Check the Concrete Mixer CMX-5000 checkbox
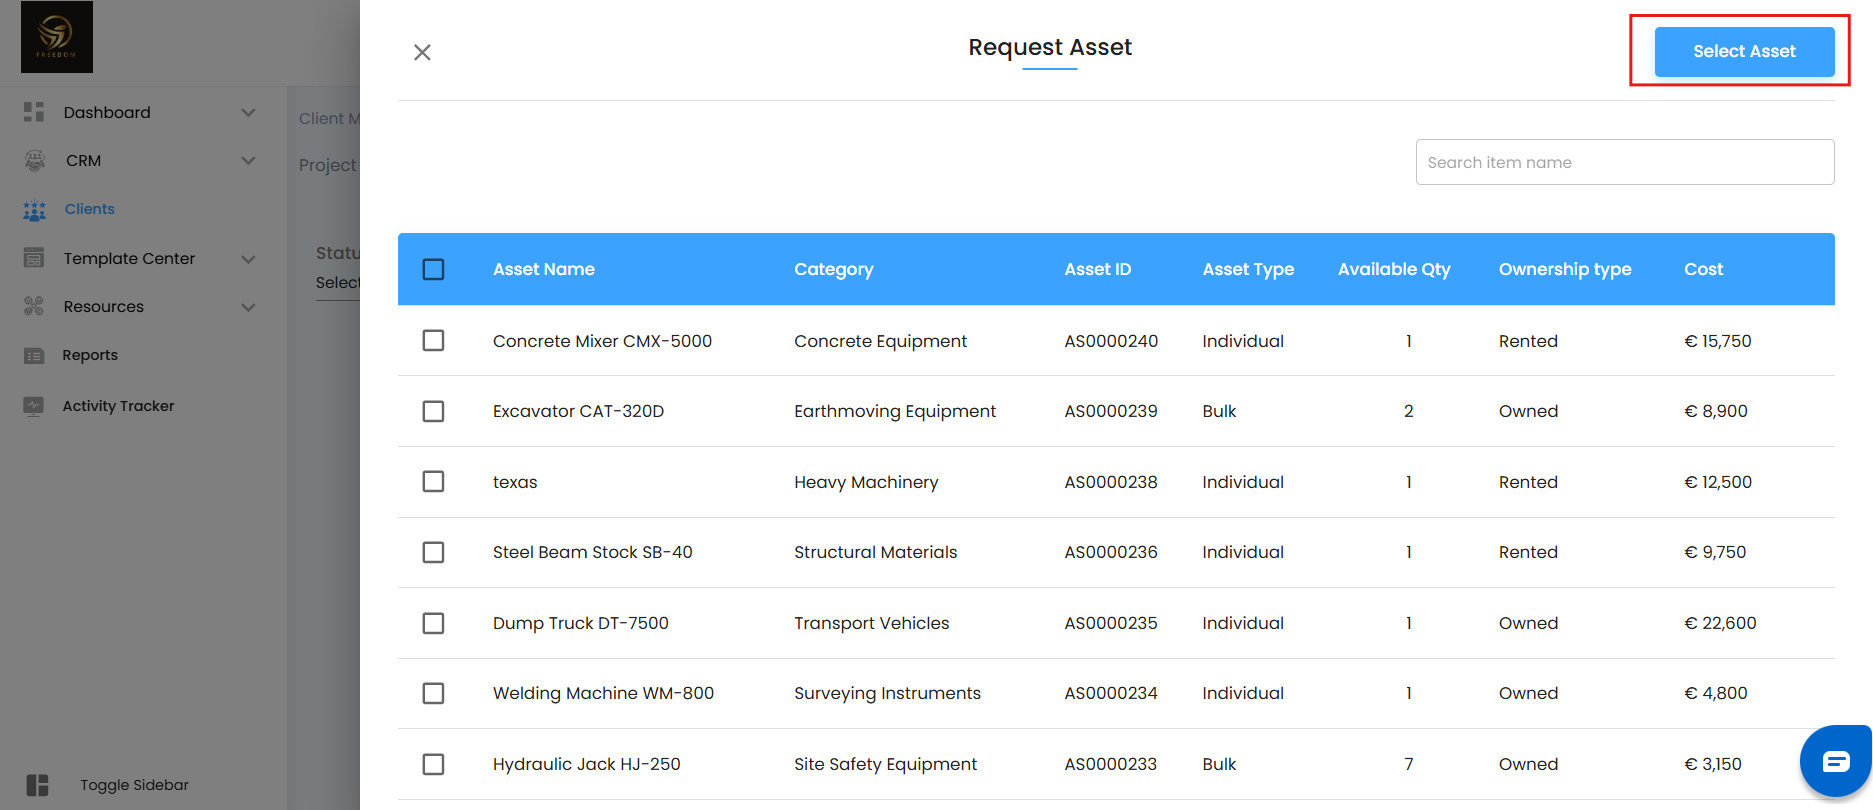Image resolution: width=1873 pixels, height=810 pixels. coord(433,341)
